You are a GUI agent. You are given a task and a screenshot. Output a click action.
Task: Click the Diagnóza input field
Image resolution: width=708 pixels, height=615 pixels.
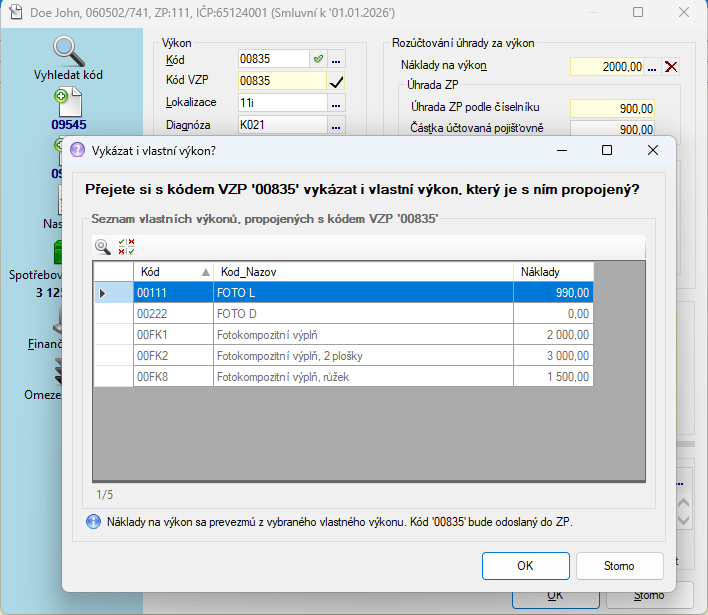[x=282, y=125]
